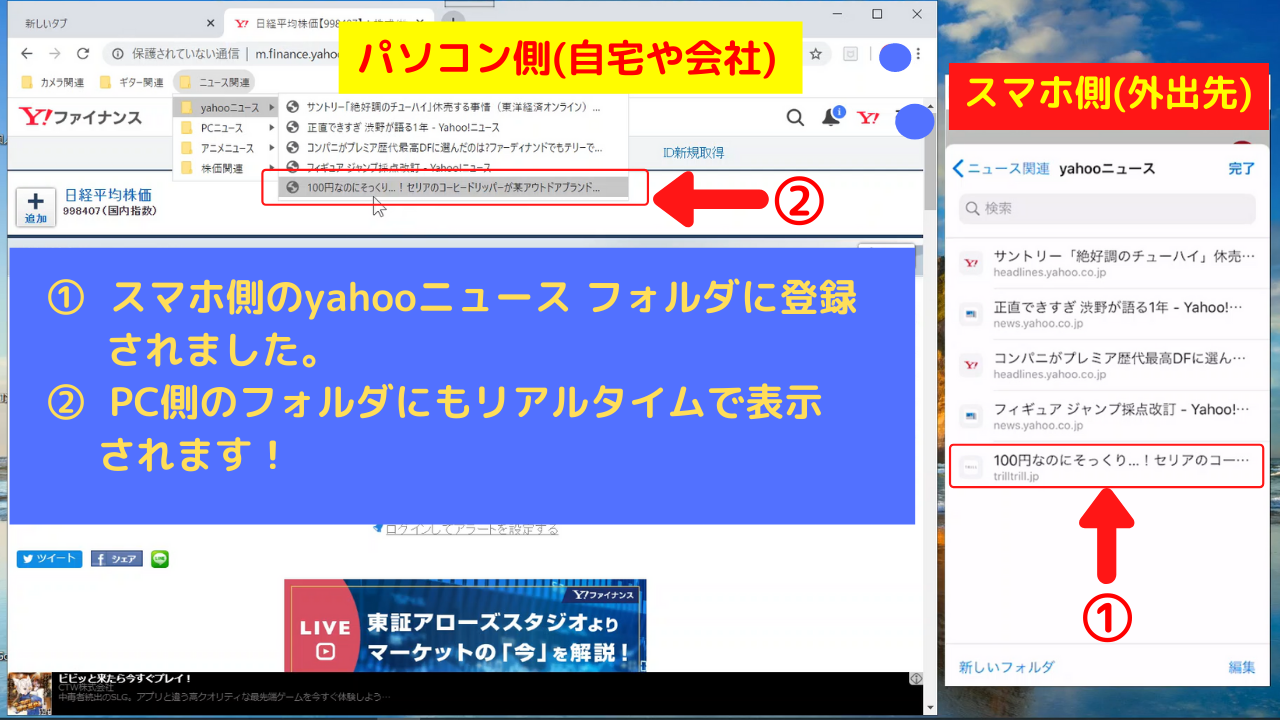This screenshot has height=720, width=1280.
Task: Expand the PCニュース subfolder
Action: 226,128
